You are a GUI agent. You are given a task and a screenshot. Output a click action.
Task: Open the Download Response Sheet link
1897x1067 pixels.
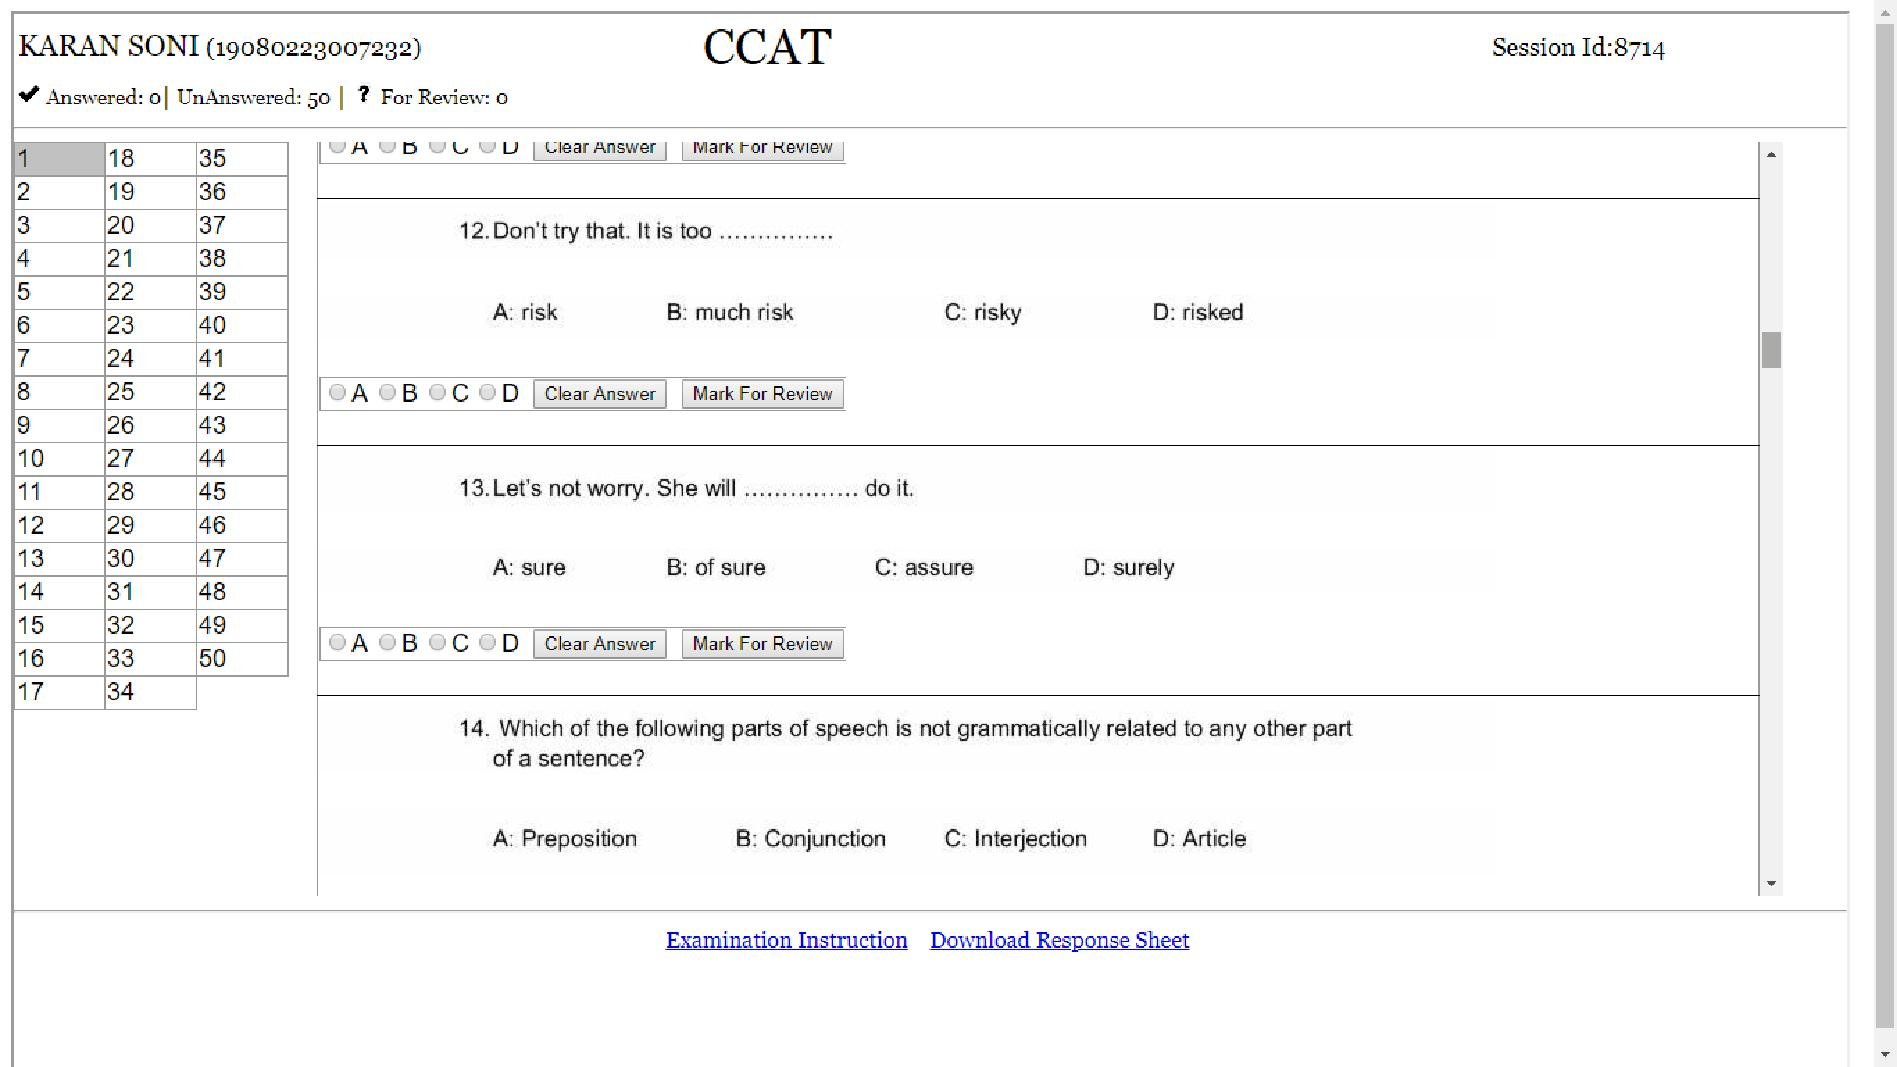pyautogui.click(x=1059, y=940)
